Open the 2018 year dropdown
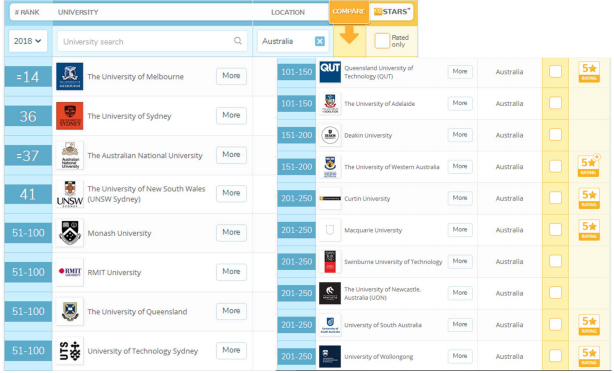The height and width of the screenshot is (373, 614). [x=28, y=41]
